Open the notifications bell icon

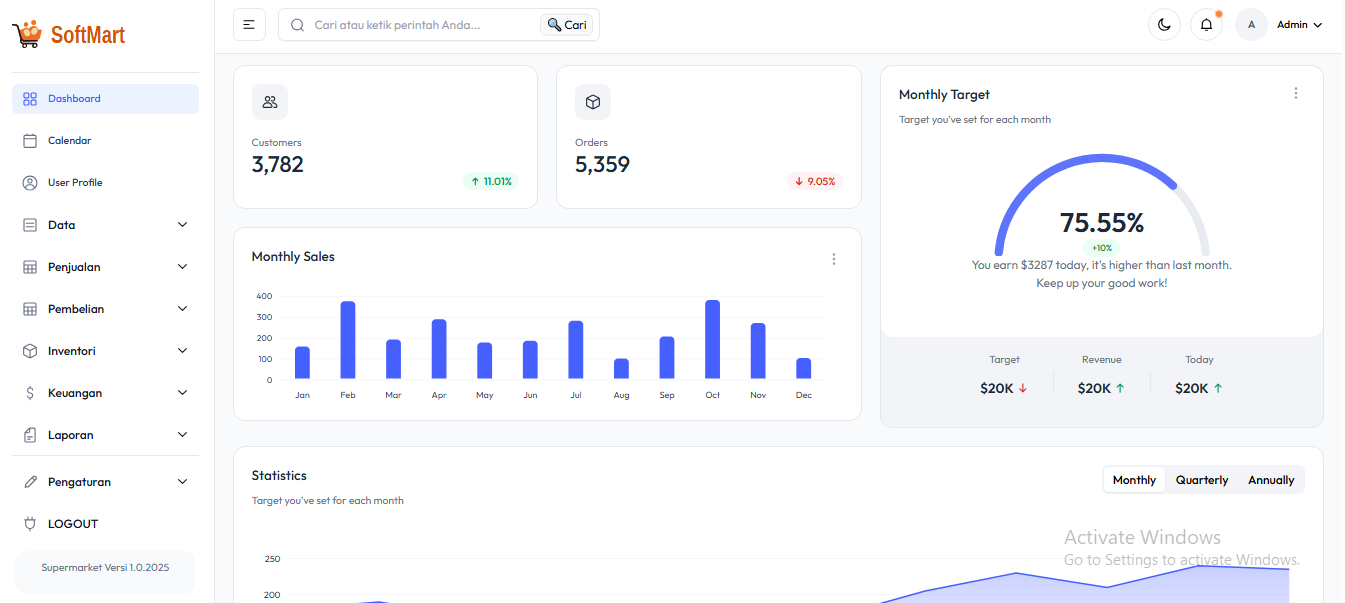click(x=1206, y=24)
